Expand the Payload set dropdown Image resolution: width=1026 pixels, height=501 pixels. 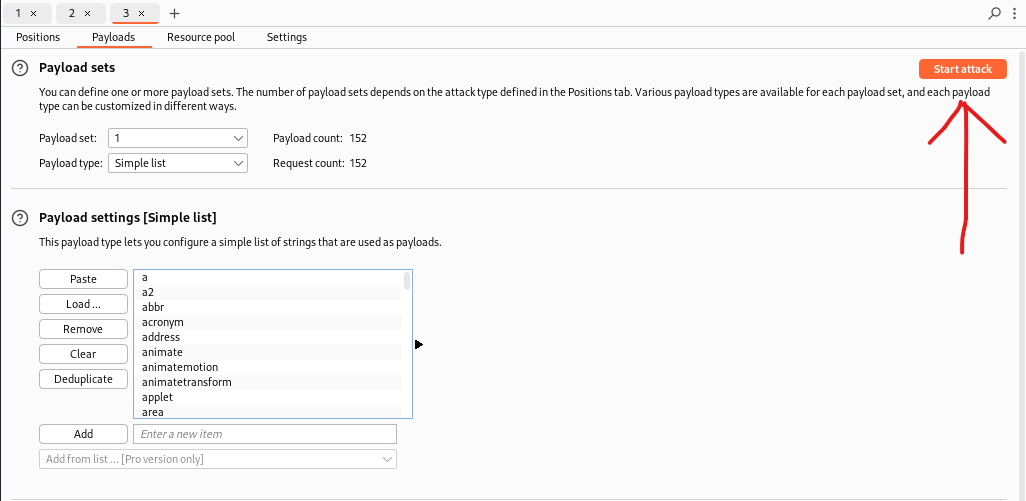coord(178,138)
